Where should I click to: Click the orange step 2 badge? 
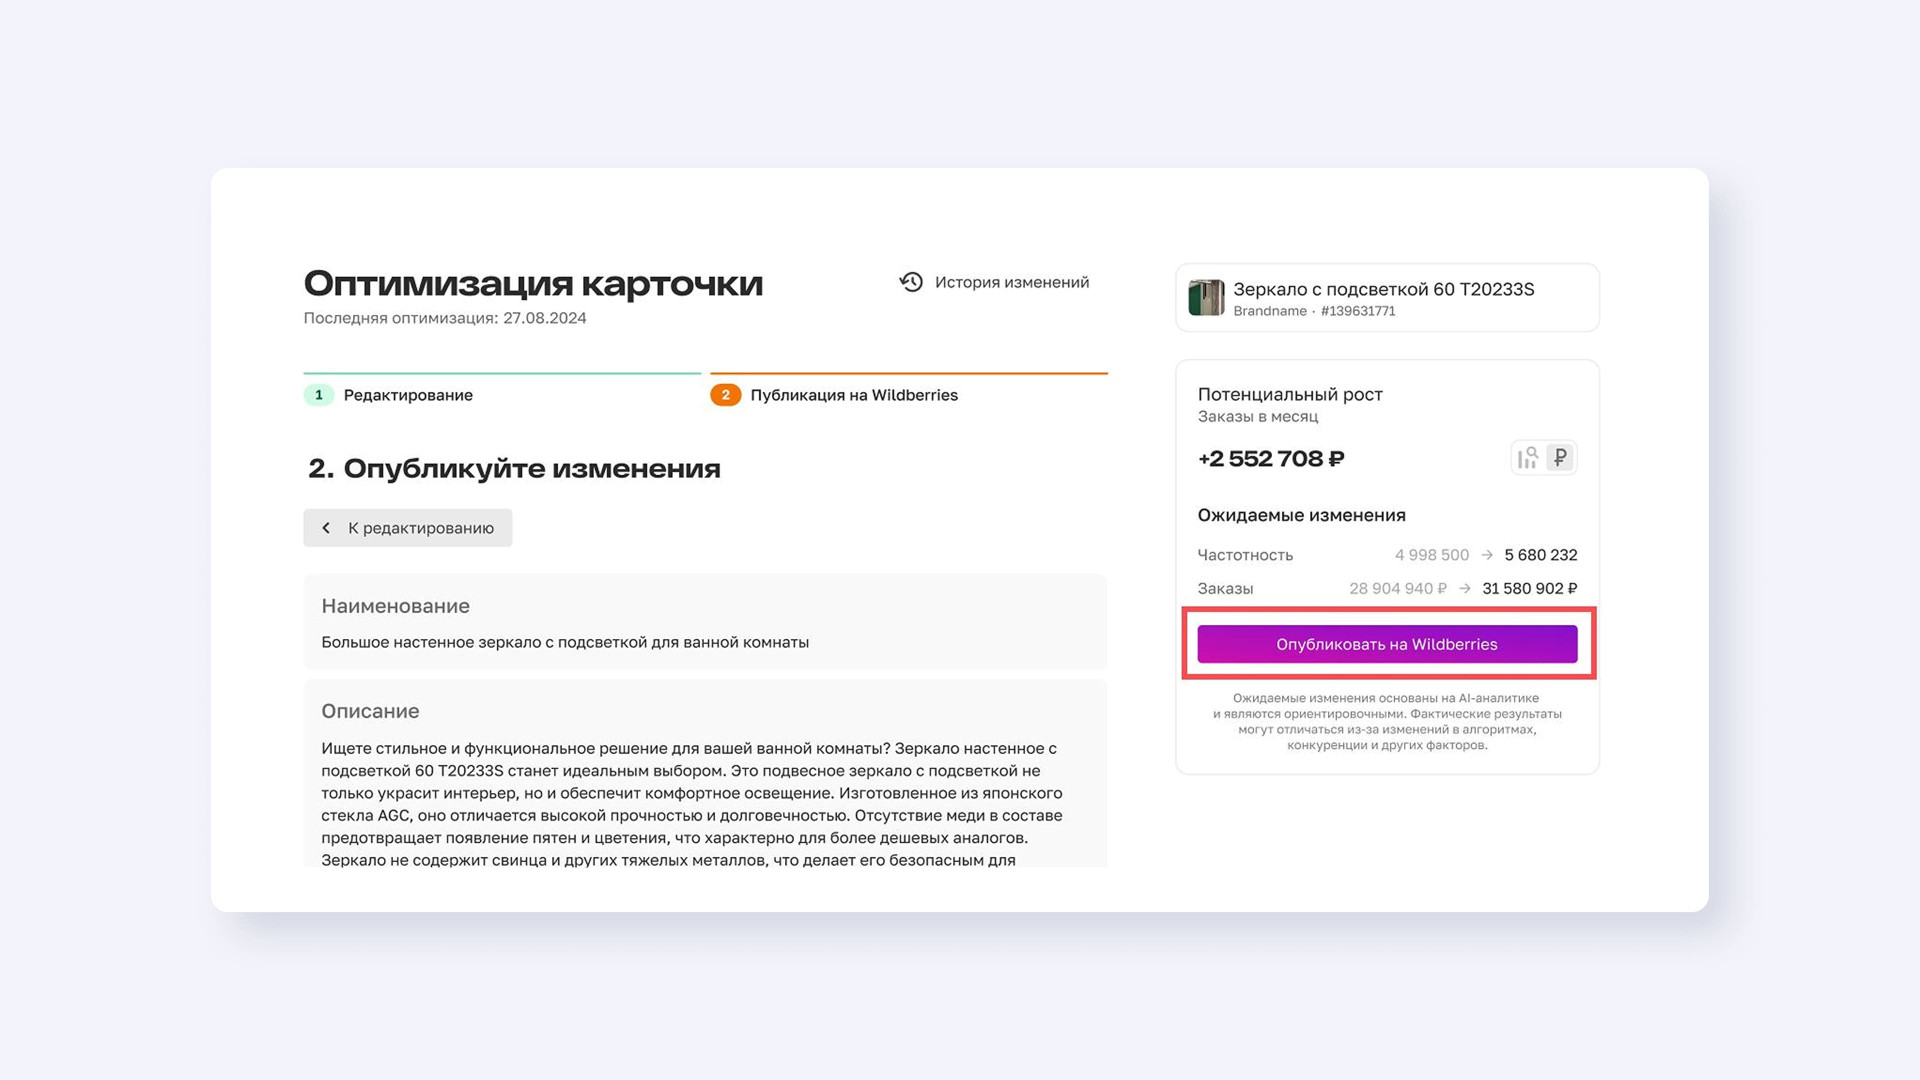coord(725,395)
